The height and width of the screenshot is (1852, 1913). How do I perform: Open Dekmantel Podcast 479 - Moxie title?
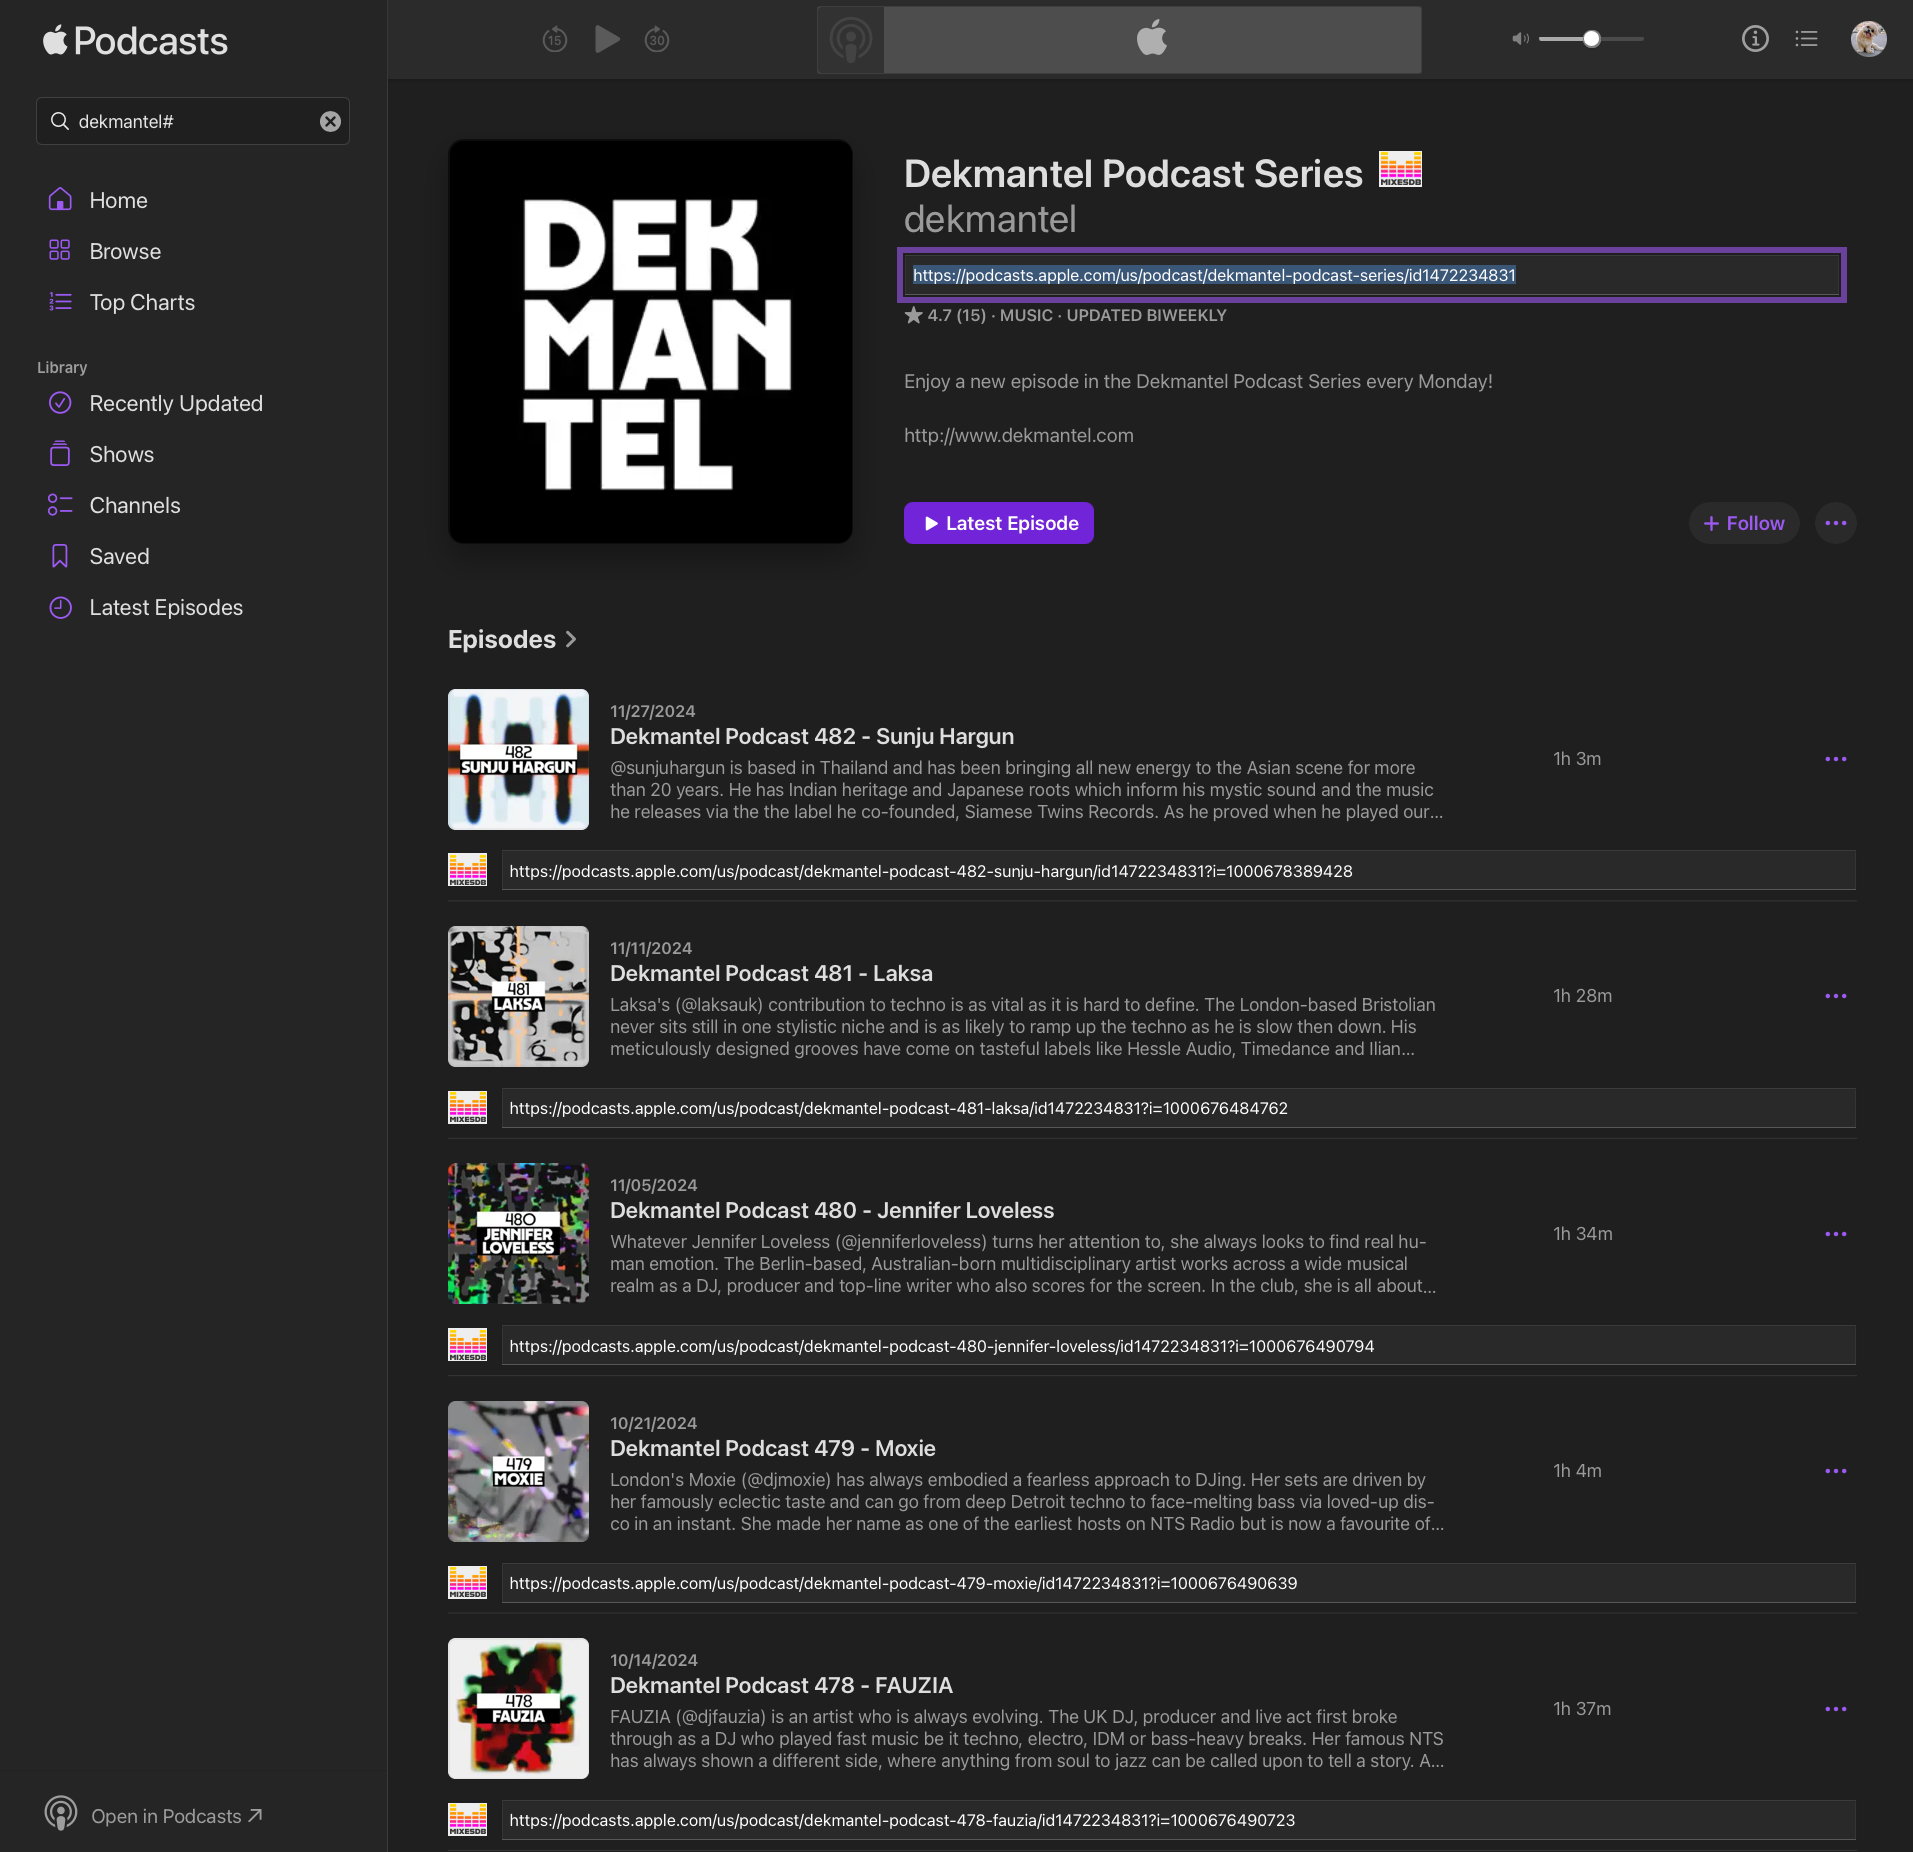(773, 1448)
